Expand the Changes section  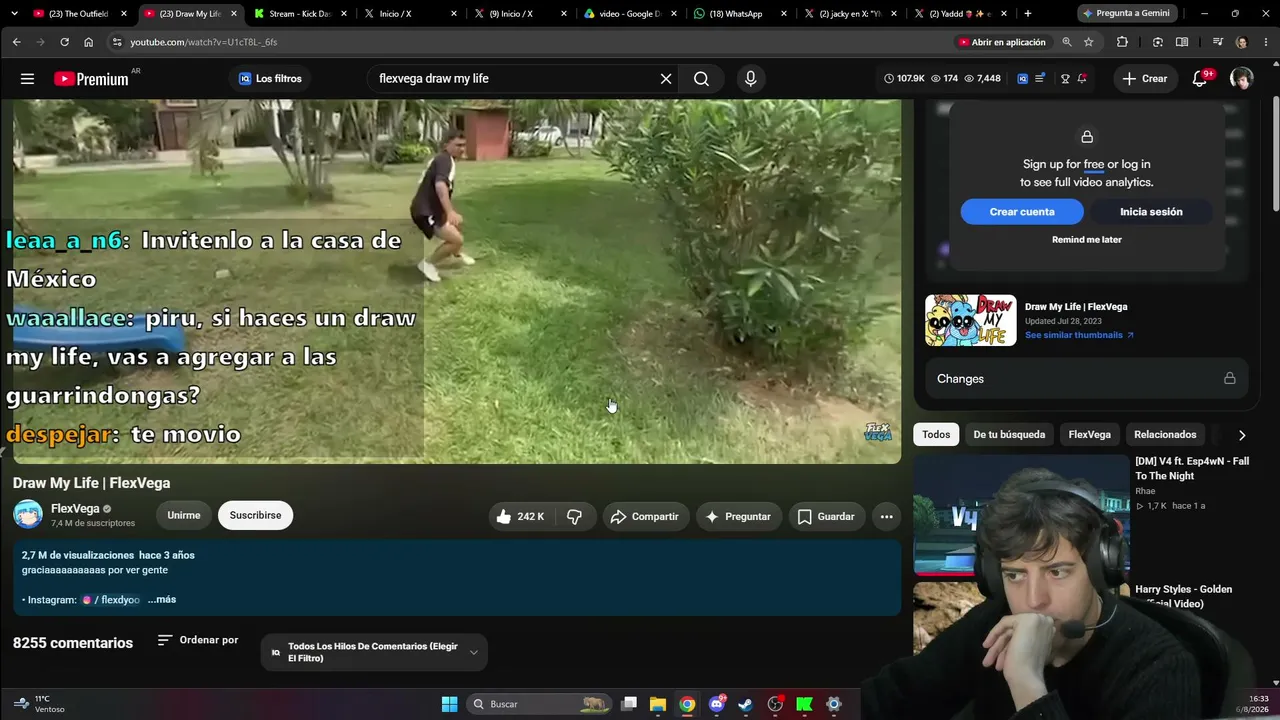pyautogui.click(x=1087, y=379)
